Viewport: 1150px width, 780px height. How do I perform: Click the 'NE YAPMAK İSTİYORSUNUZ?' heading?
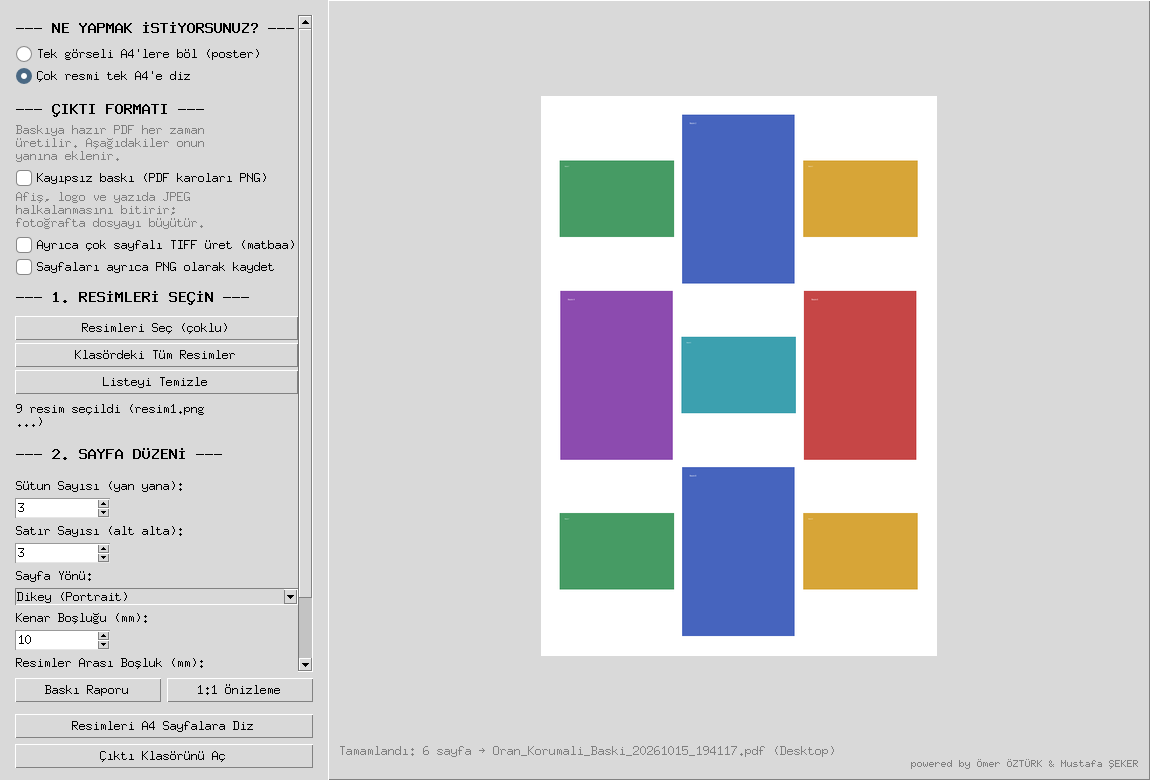[155, 28]
